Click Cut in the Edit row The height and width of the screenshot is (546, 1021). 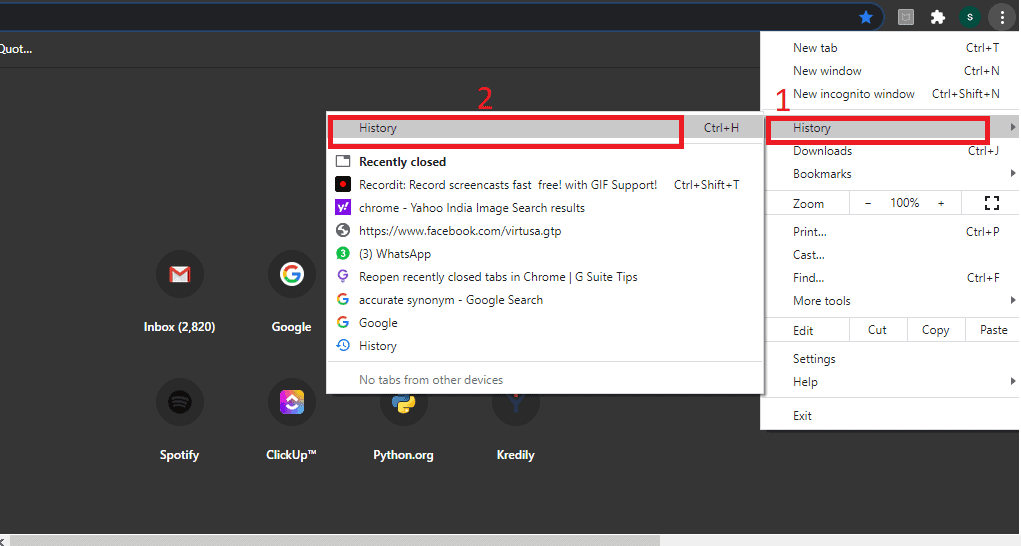tap(878, 330)
